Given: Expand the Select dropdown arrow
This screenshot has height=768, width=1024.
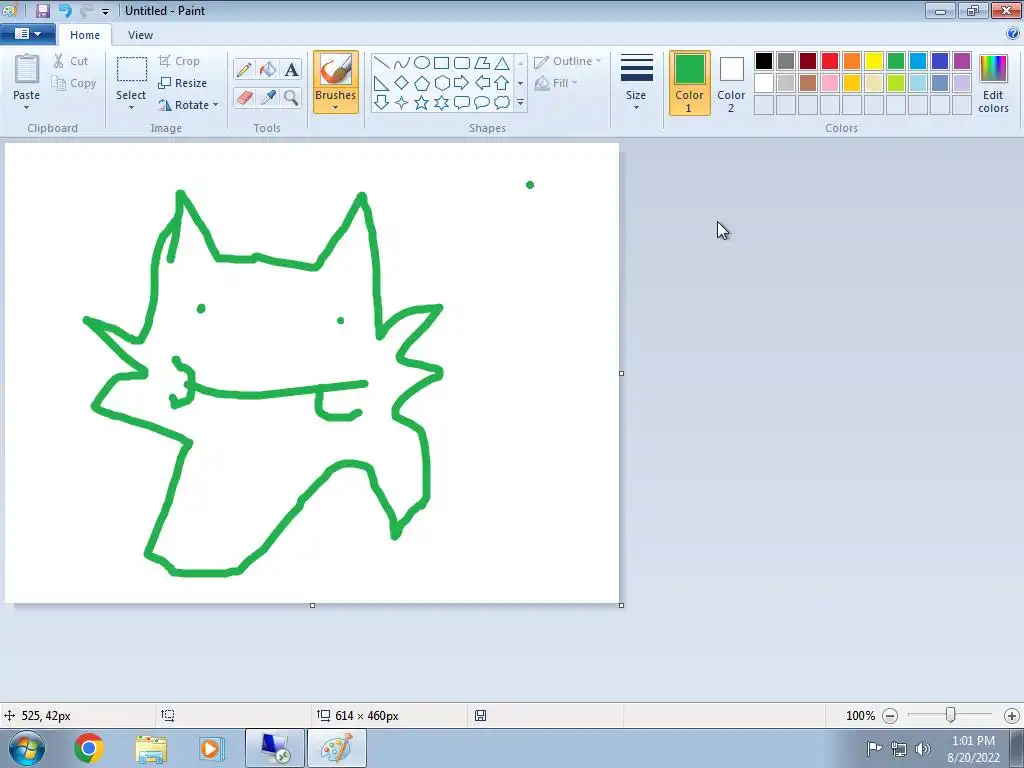Looking at the screenshot, I should pyautogui.click(x=131, y=108).
